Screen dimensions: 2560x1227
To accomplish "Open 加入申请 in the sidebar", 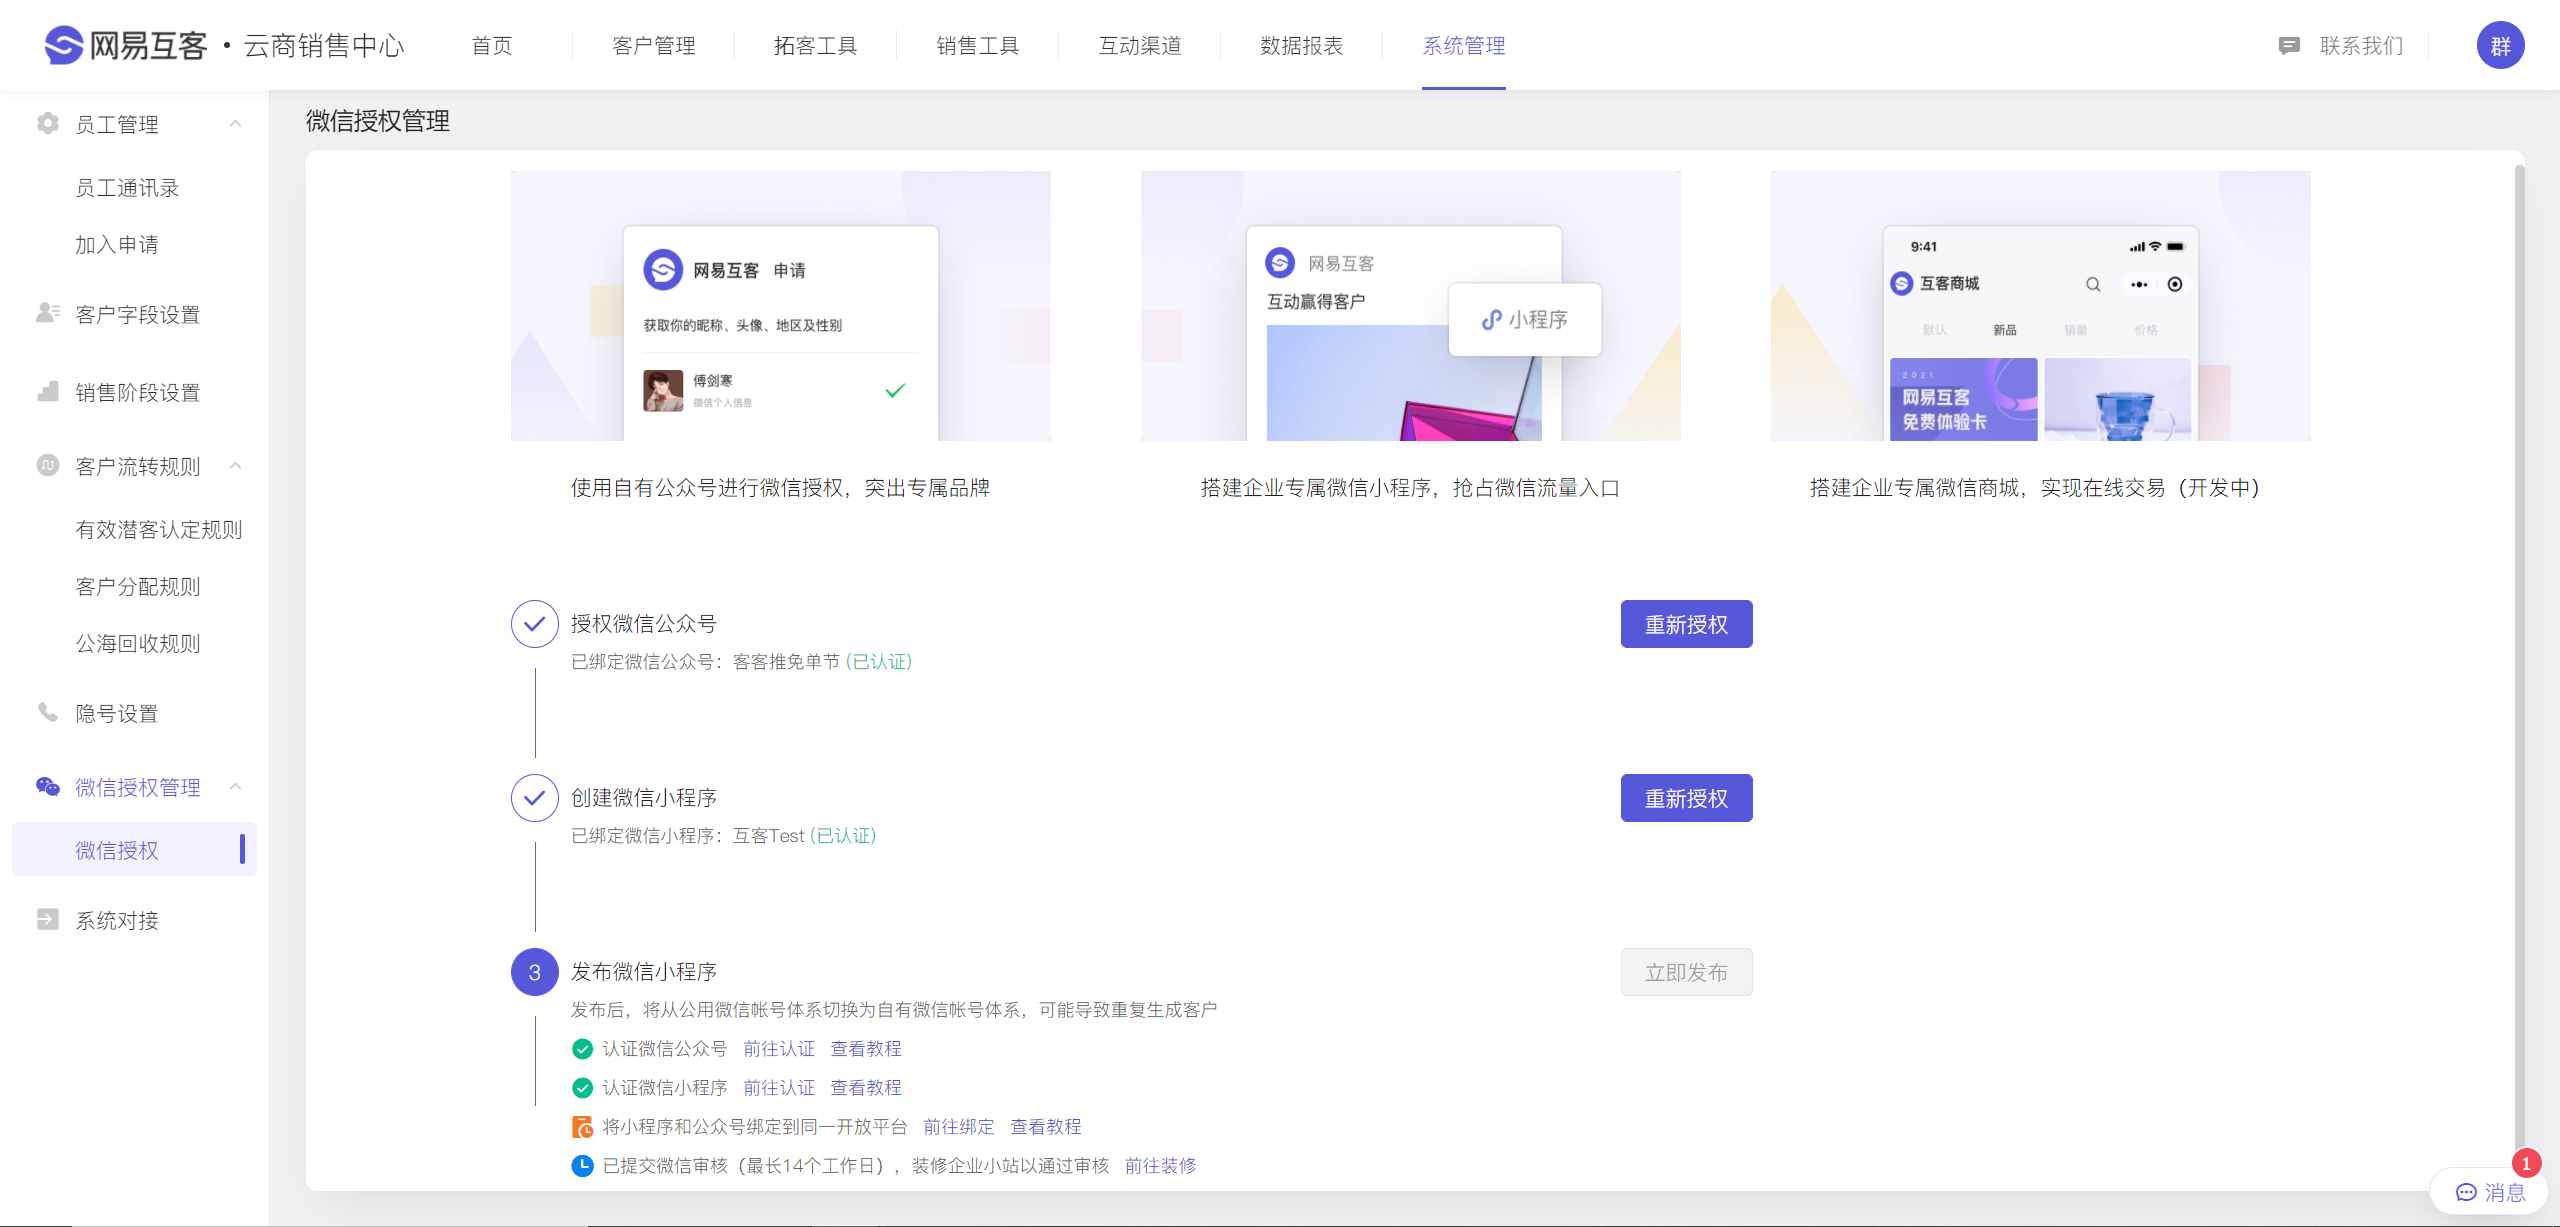I will coord(117,245).
